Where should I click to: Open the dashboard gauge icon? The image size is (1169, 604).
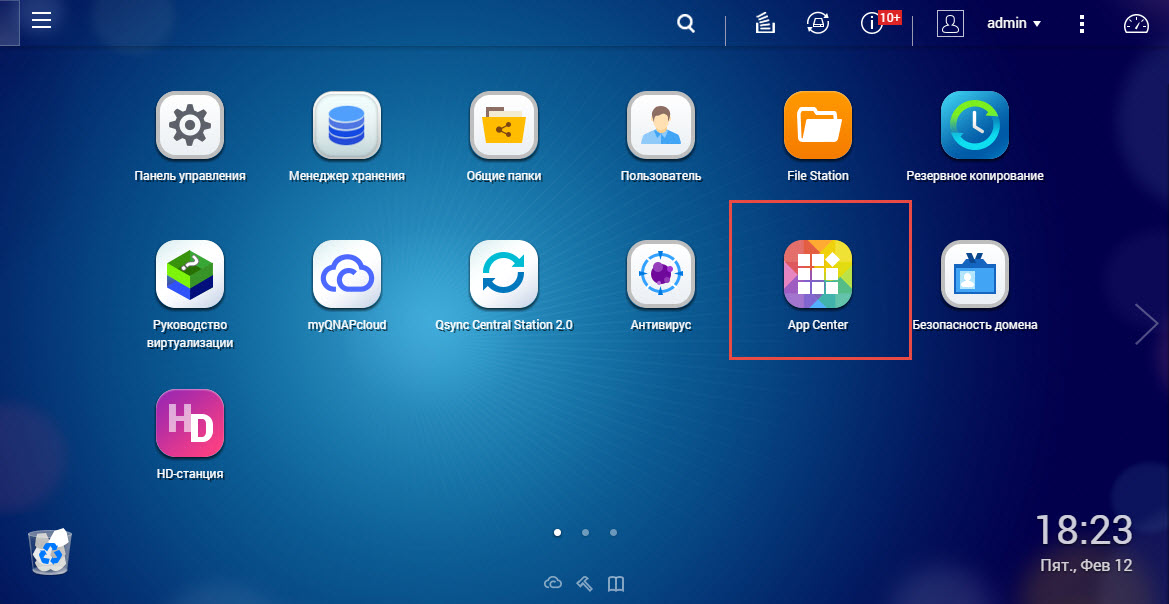pyautogui.click(x=1136, y=24)
